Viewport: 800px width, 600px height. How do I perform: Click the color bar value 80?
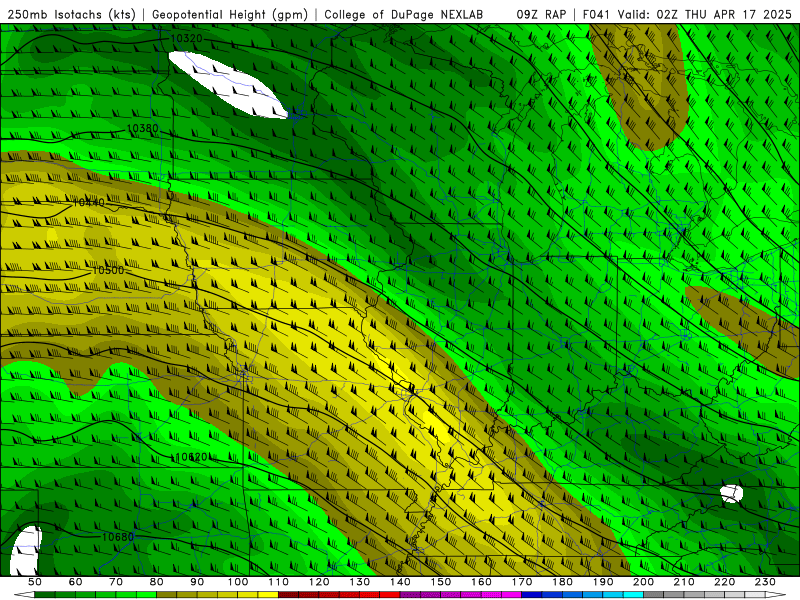point(156,582)
